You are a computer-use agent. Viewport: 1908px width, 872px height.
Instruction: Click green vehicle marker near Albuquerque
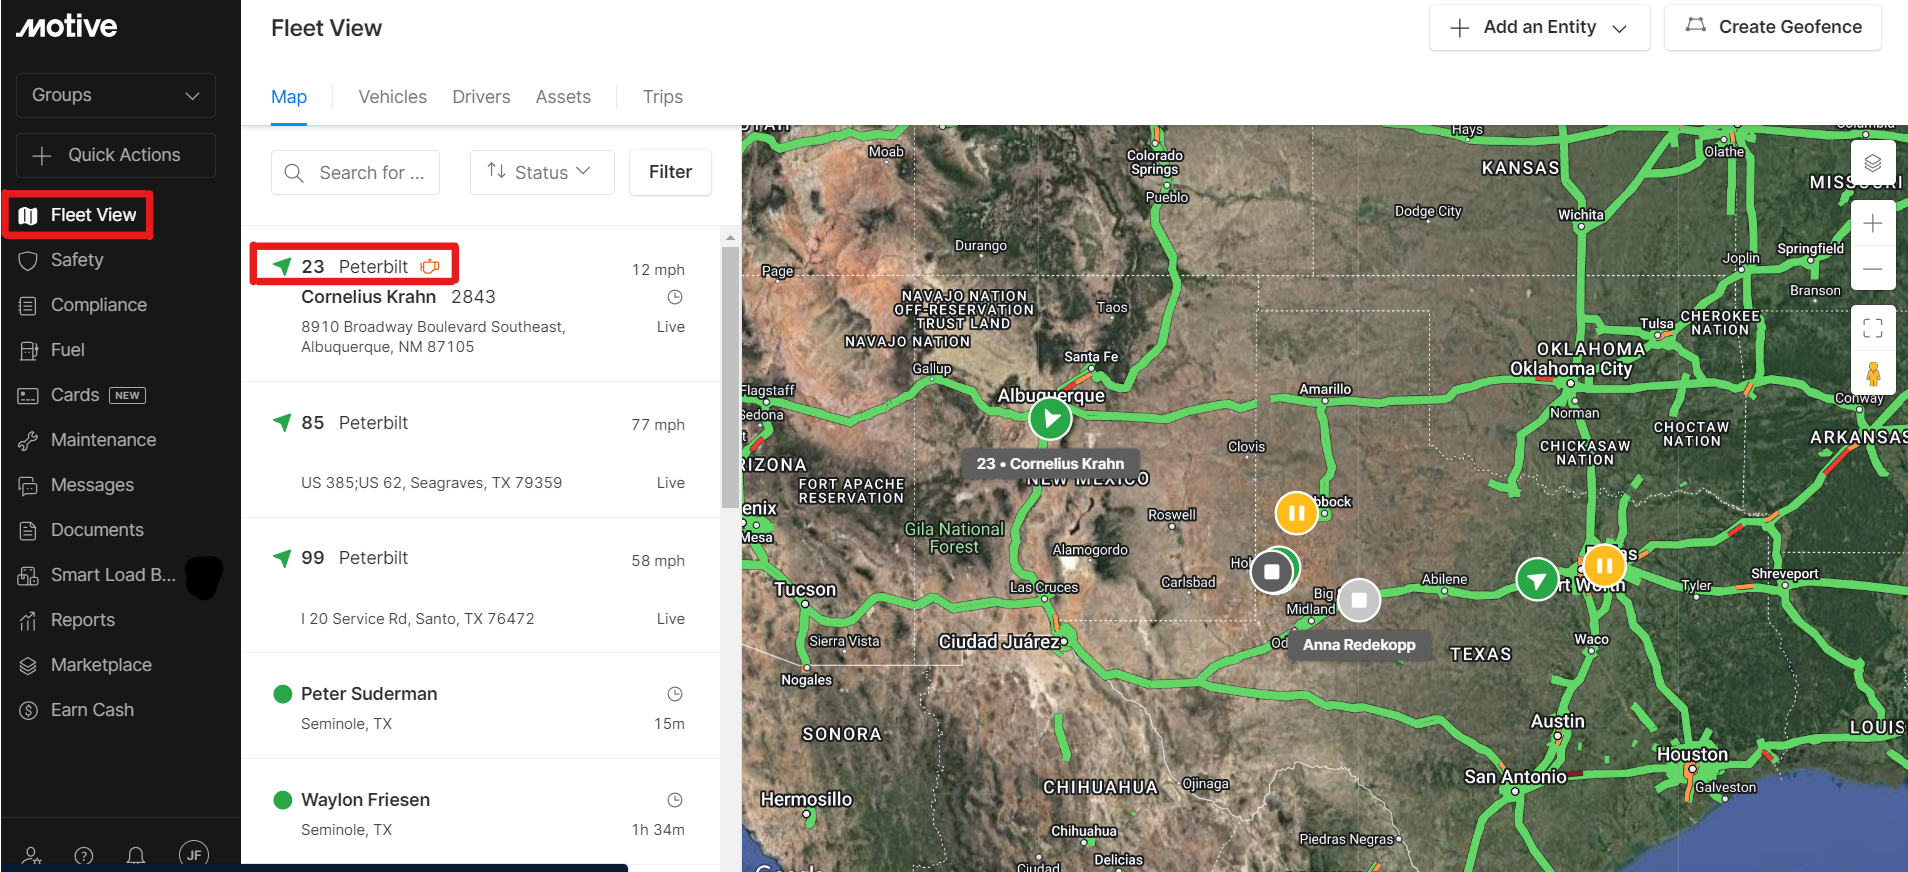point(1050,418)
